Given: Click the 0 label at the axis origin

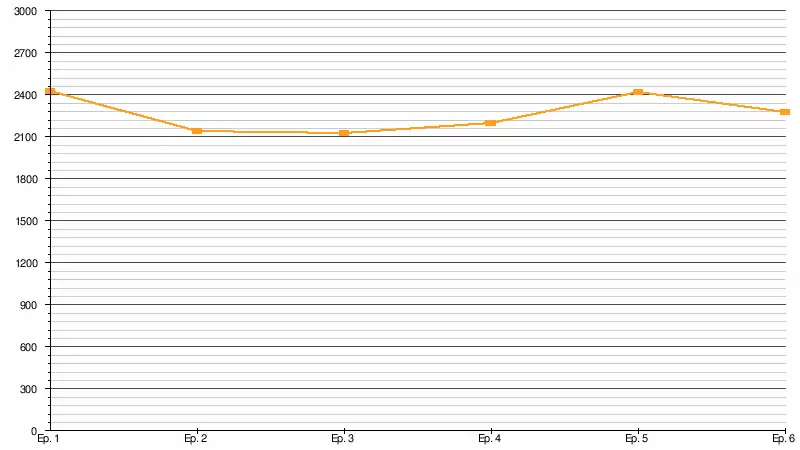Looking at the screenshot, I should click(x=34, y=430).
